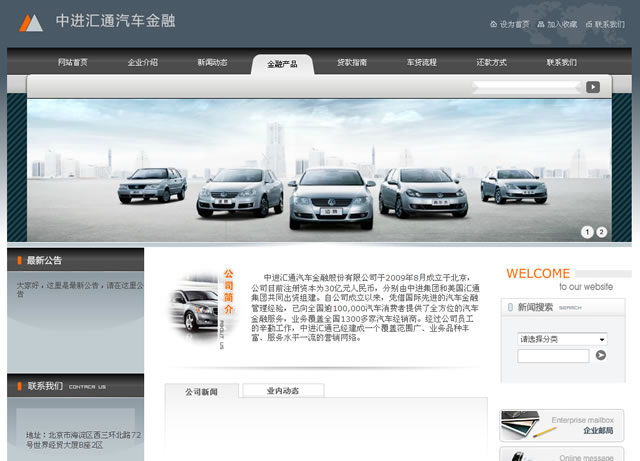Open the Online message banner
The image size is (640, 461).
(x=561, y=455)
